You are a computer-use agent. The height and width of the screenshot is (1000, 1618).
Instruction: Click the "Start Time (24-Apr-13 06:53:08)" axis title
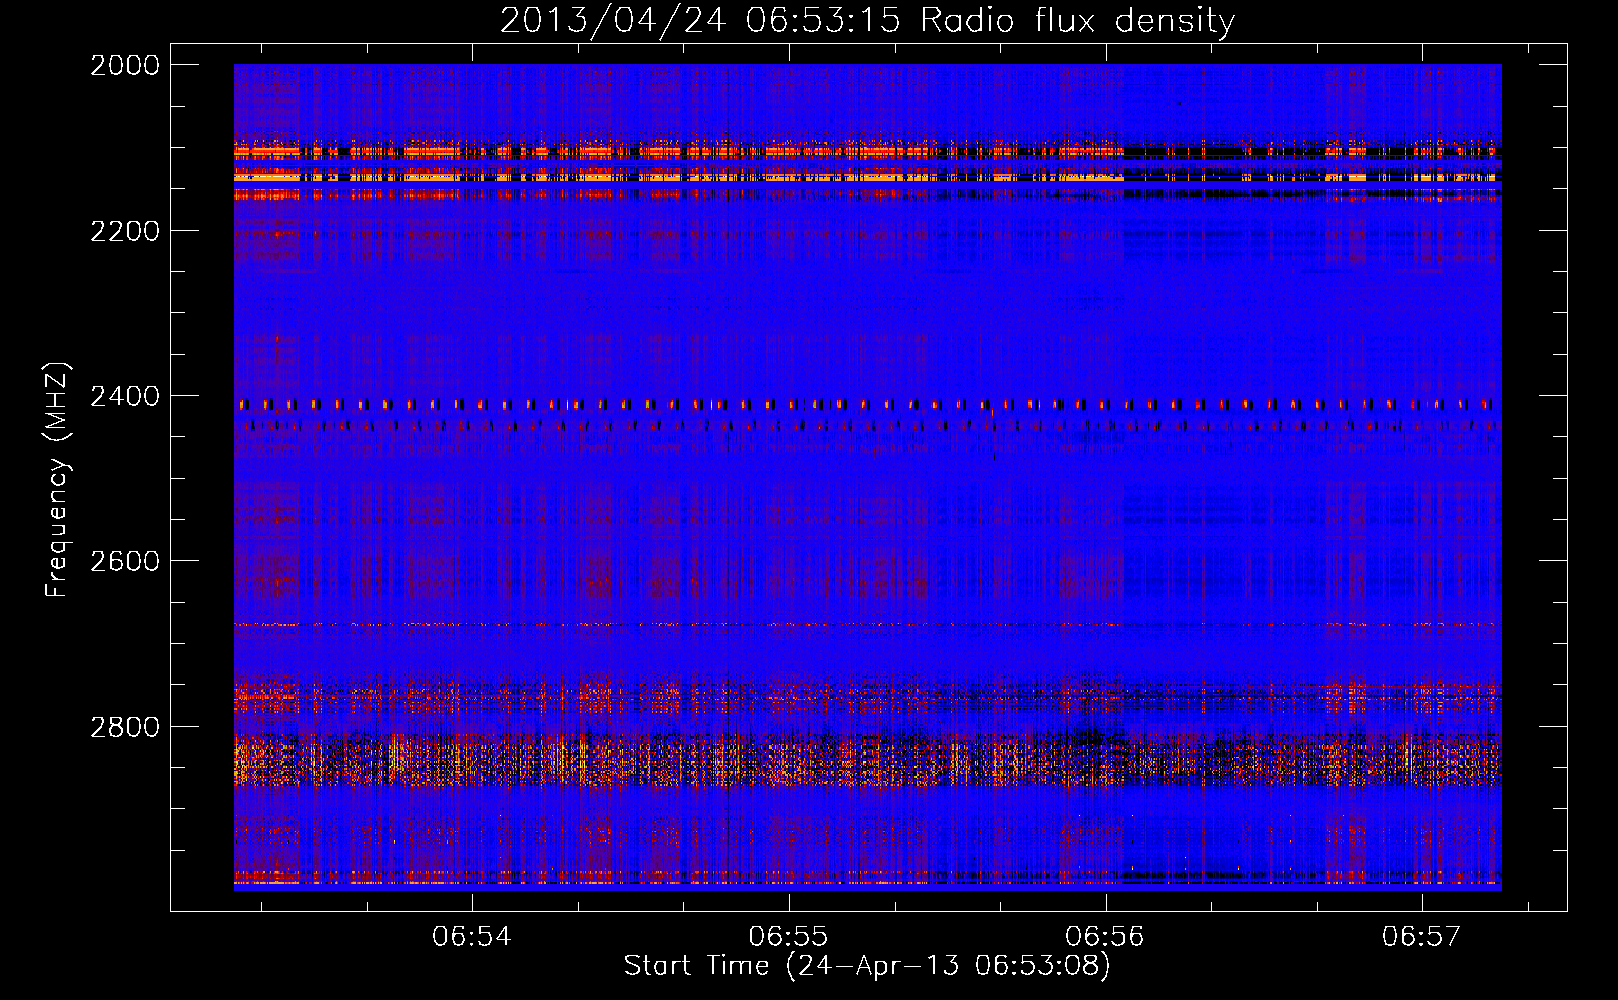pyautogui.click(x=867, y=966)
